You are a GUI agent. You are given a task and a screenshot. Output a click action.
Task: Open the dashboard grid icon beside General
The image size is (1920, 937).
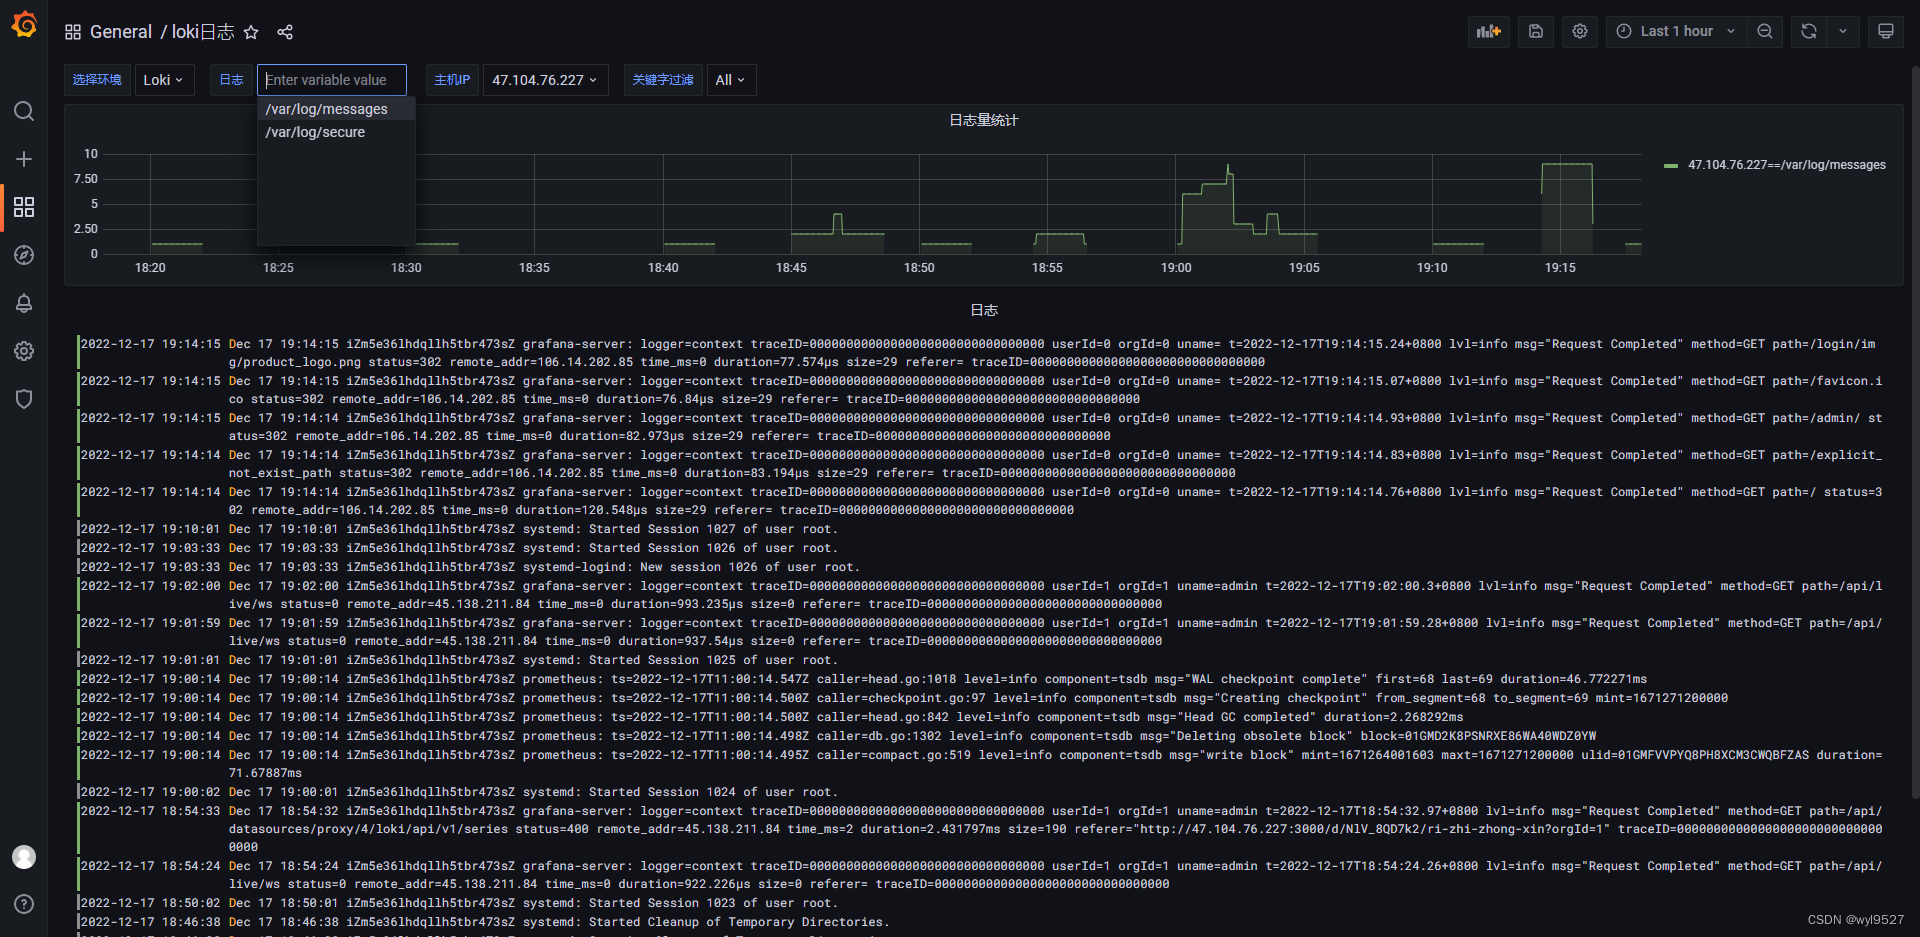point(73,32)
